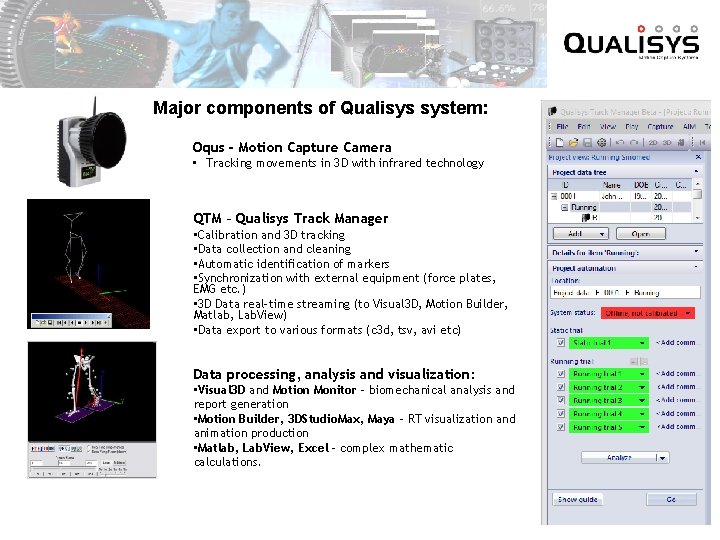Click the Show guide button
The image size is (720, 540).
tap(577, 500)
